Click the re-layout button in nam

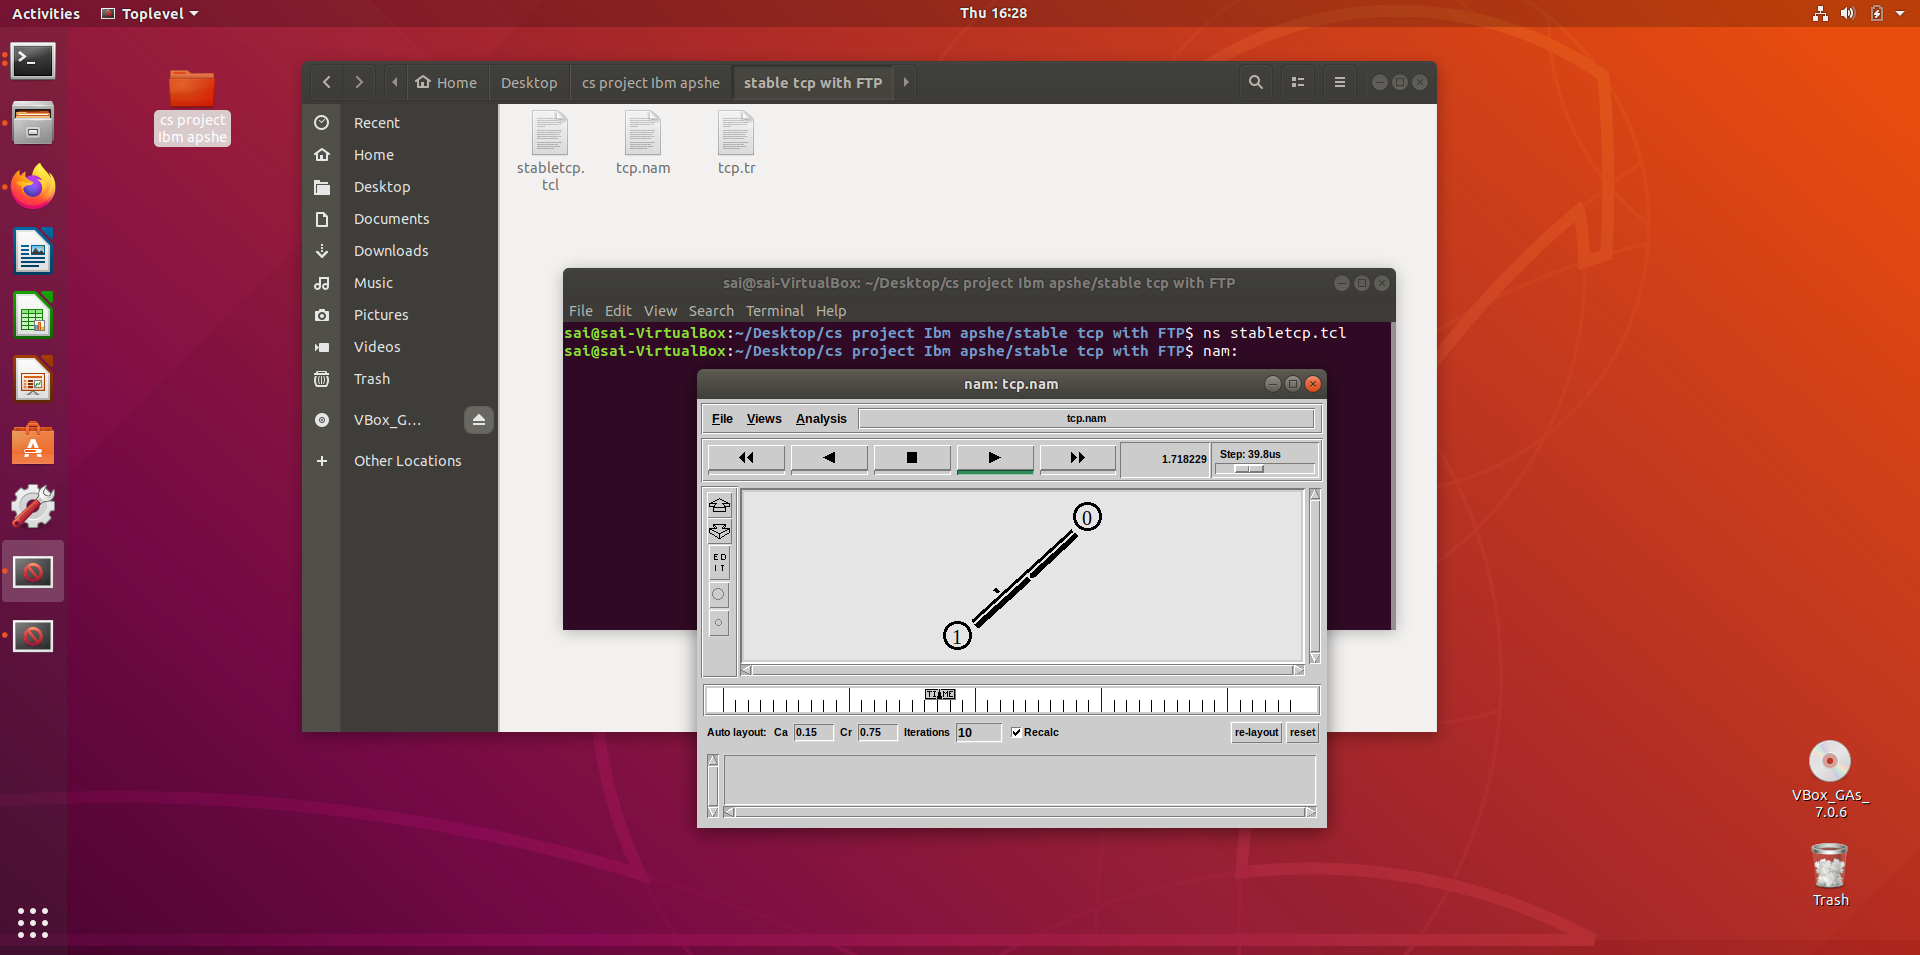coord(1255,732)
